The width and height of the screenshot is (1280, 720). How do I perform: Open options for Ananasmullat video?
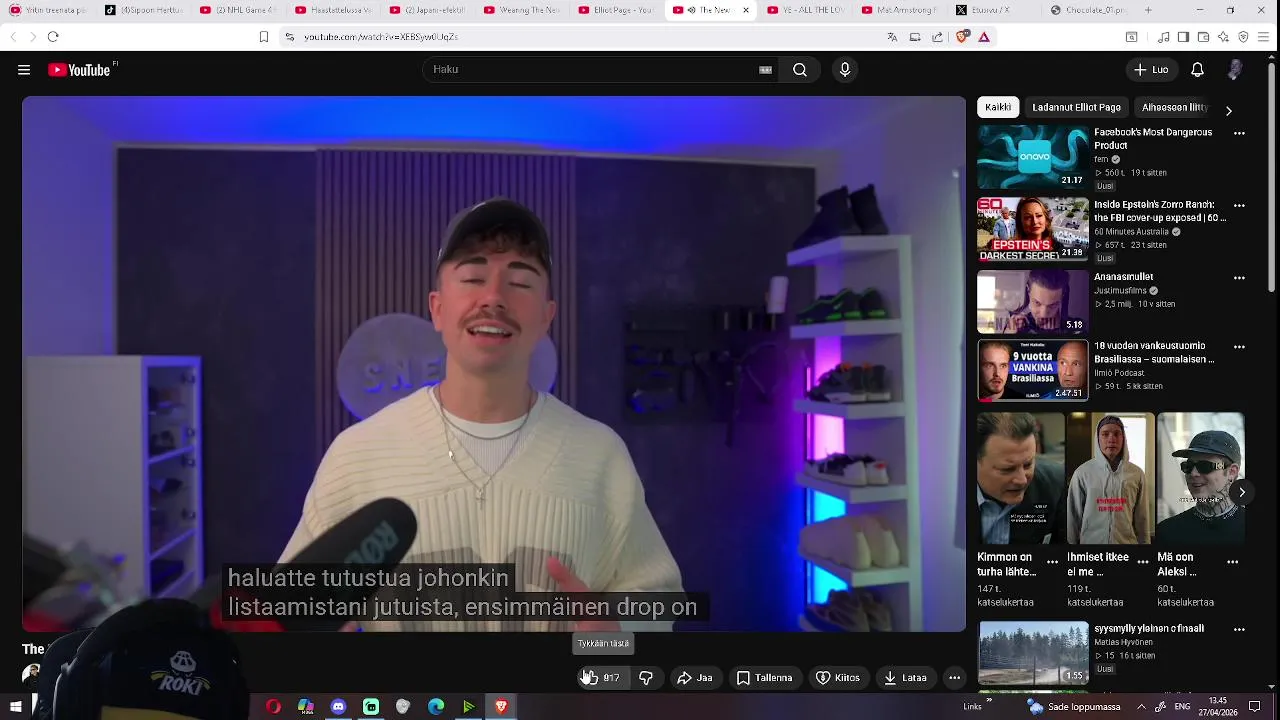[1239, 278]
